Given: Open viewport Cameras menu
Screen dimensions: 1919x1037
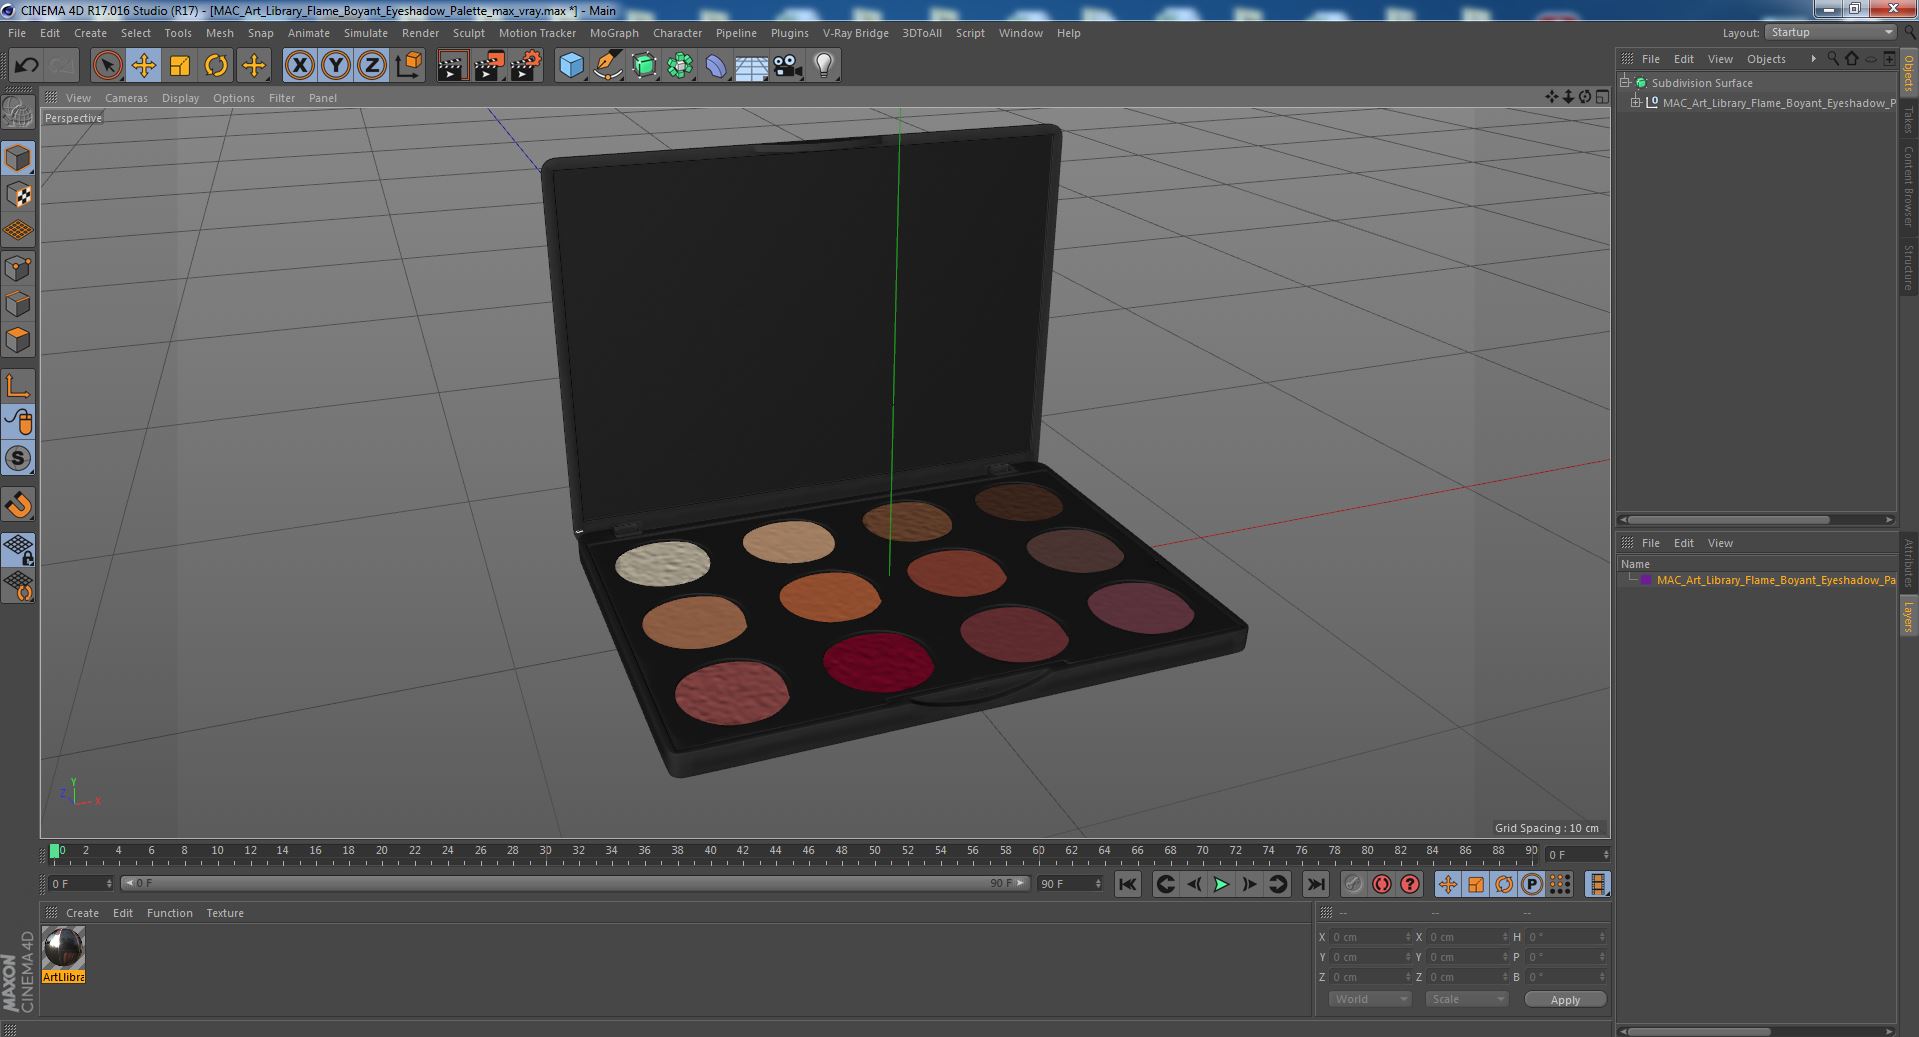Looking at the screenshot, I should (x=126, y=98).
